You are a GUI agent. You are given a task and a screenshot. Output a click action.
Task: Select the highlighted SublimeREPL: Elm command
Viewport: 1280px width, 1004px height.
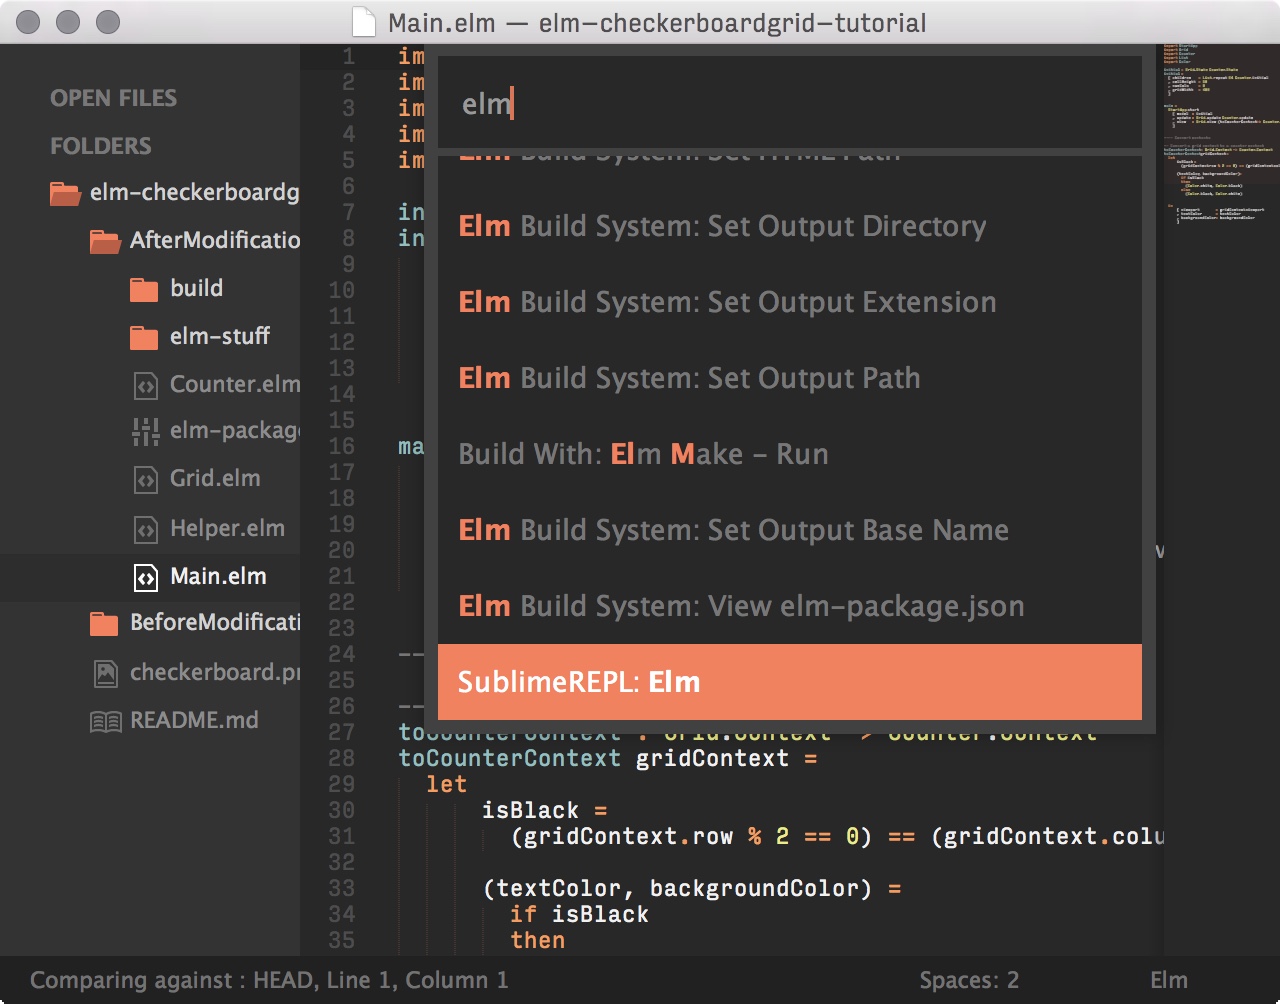(789, 682)
